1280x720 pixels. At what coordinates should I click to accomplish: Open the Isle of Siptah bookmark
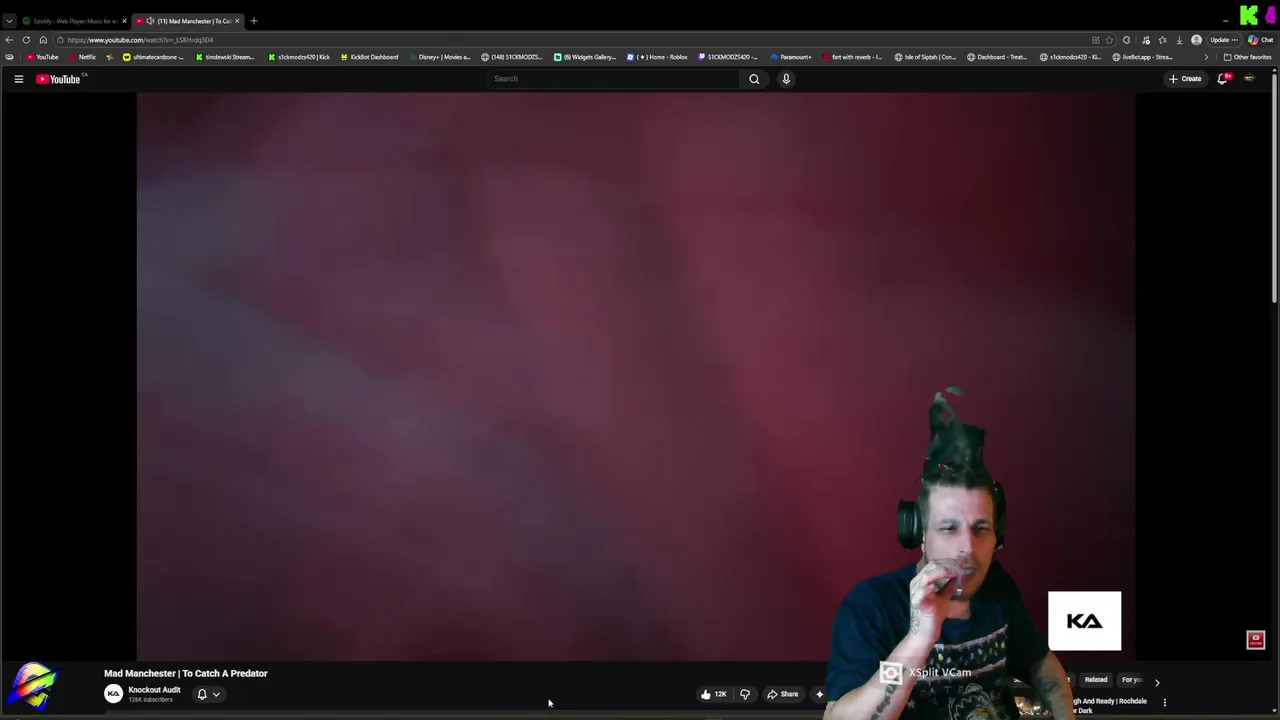[x=926, y=57]
